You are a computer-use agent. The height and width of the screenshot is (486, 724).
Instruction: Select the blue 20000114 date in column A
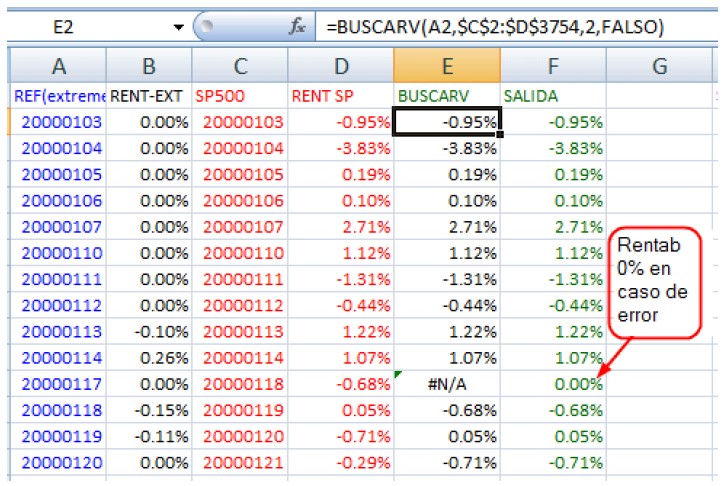[58, 358]
